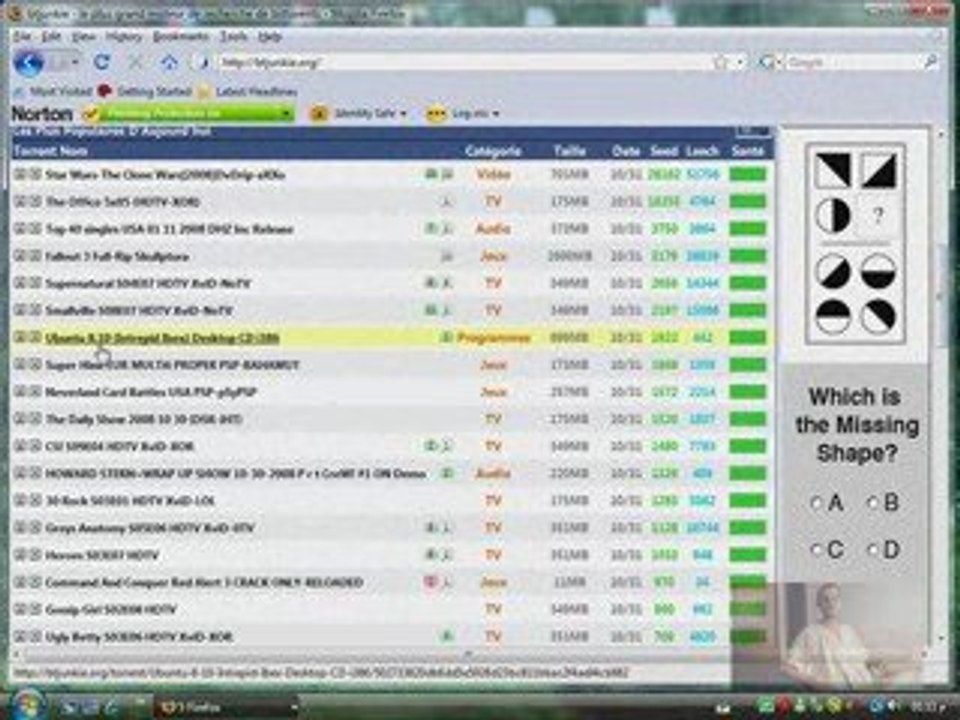Image resolution: width=960 pixels, height=720 pixels.
Task: Select answer C radio button
Action: [816, 549]
